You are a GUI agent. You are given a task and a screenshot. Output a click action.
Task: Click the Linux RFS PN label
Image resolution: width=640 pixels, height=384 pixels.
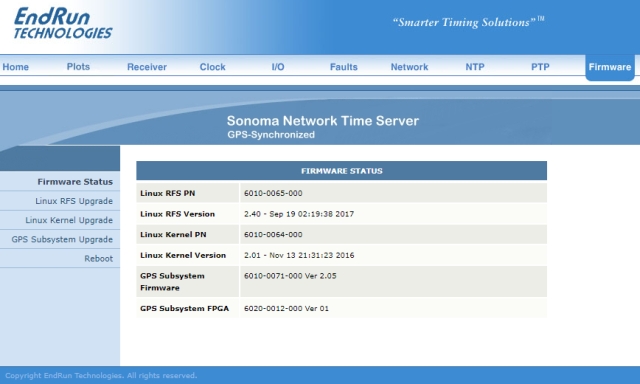(x=168, y=193)
